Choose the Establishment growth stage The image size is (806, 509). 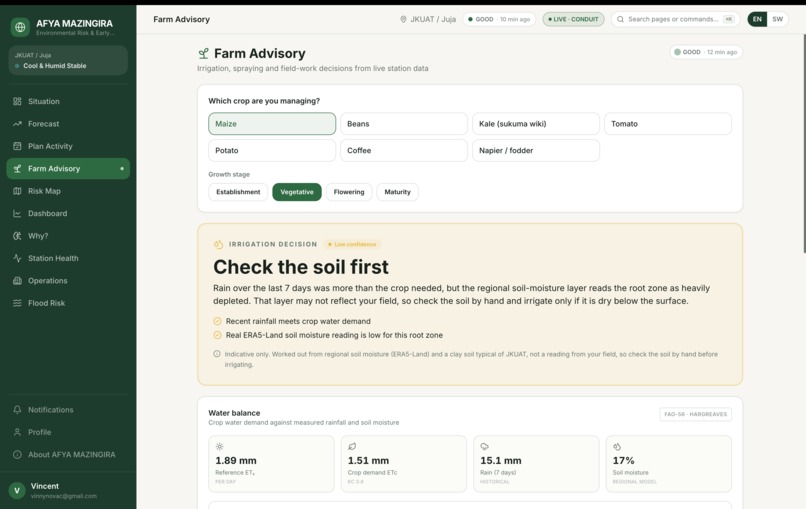coord(238,192)
